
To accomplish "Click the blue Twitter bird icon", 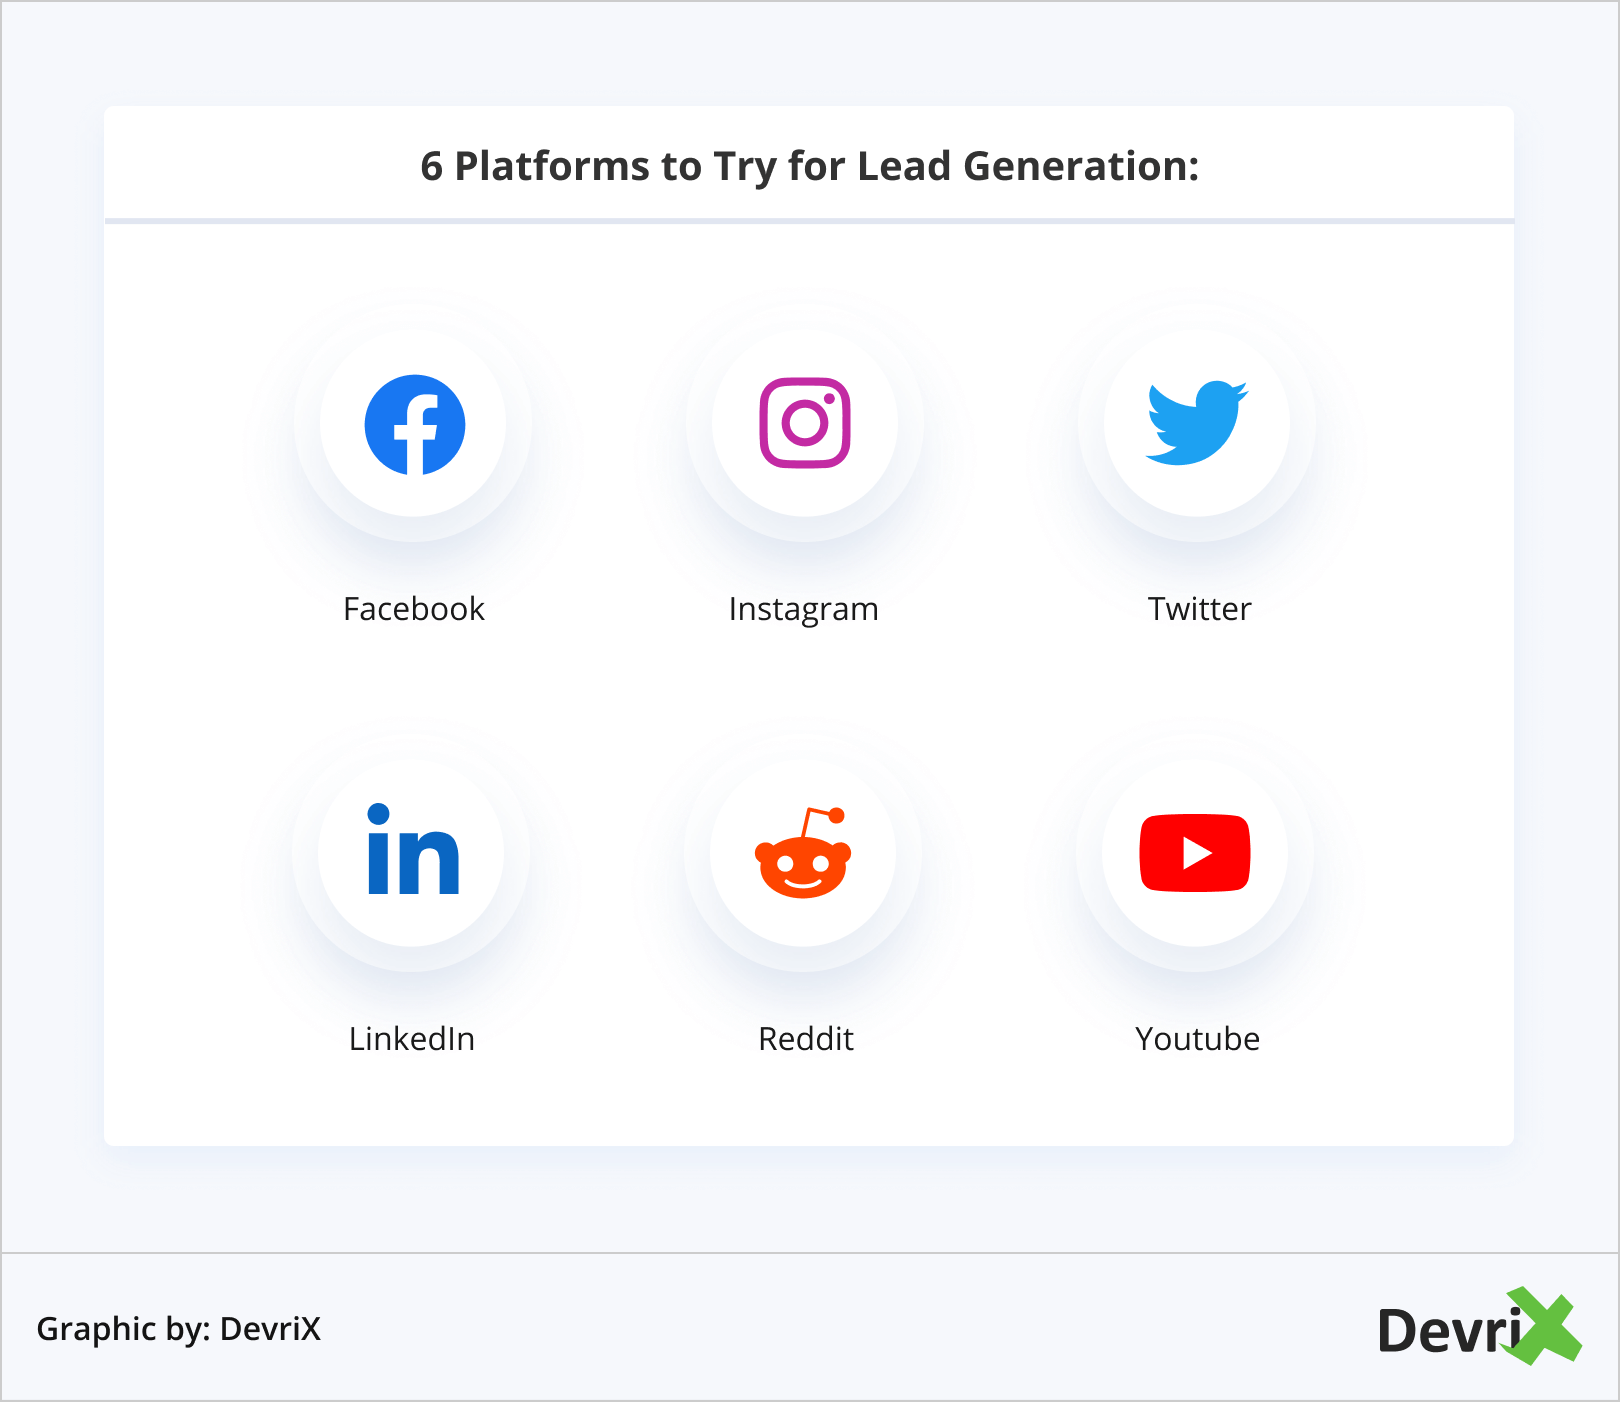I will click(x=1196, y=422).
